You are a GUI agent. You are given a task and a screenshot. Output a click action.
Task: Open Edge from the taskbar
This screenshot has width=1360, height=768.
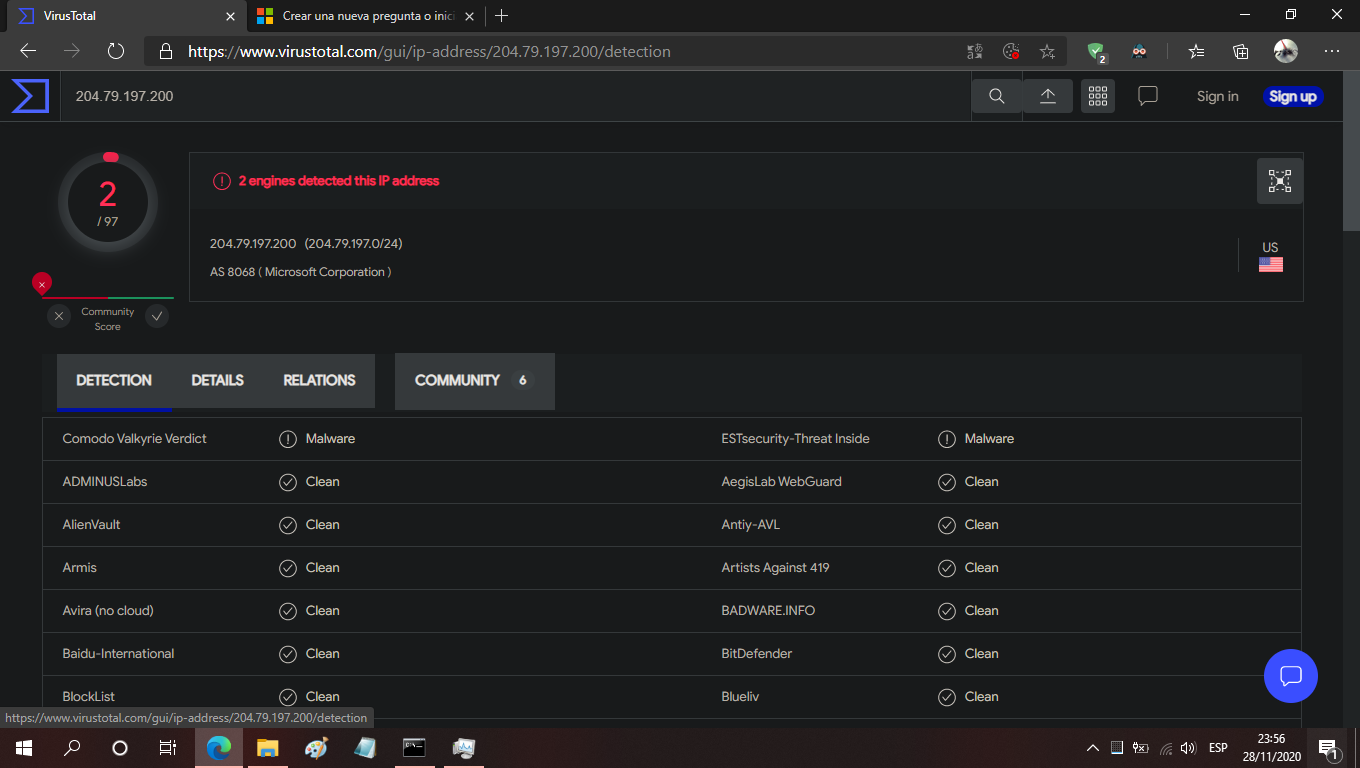219,747
